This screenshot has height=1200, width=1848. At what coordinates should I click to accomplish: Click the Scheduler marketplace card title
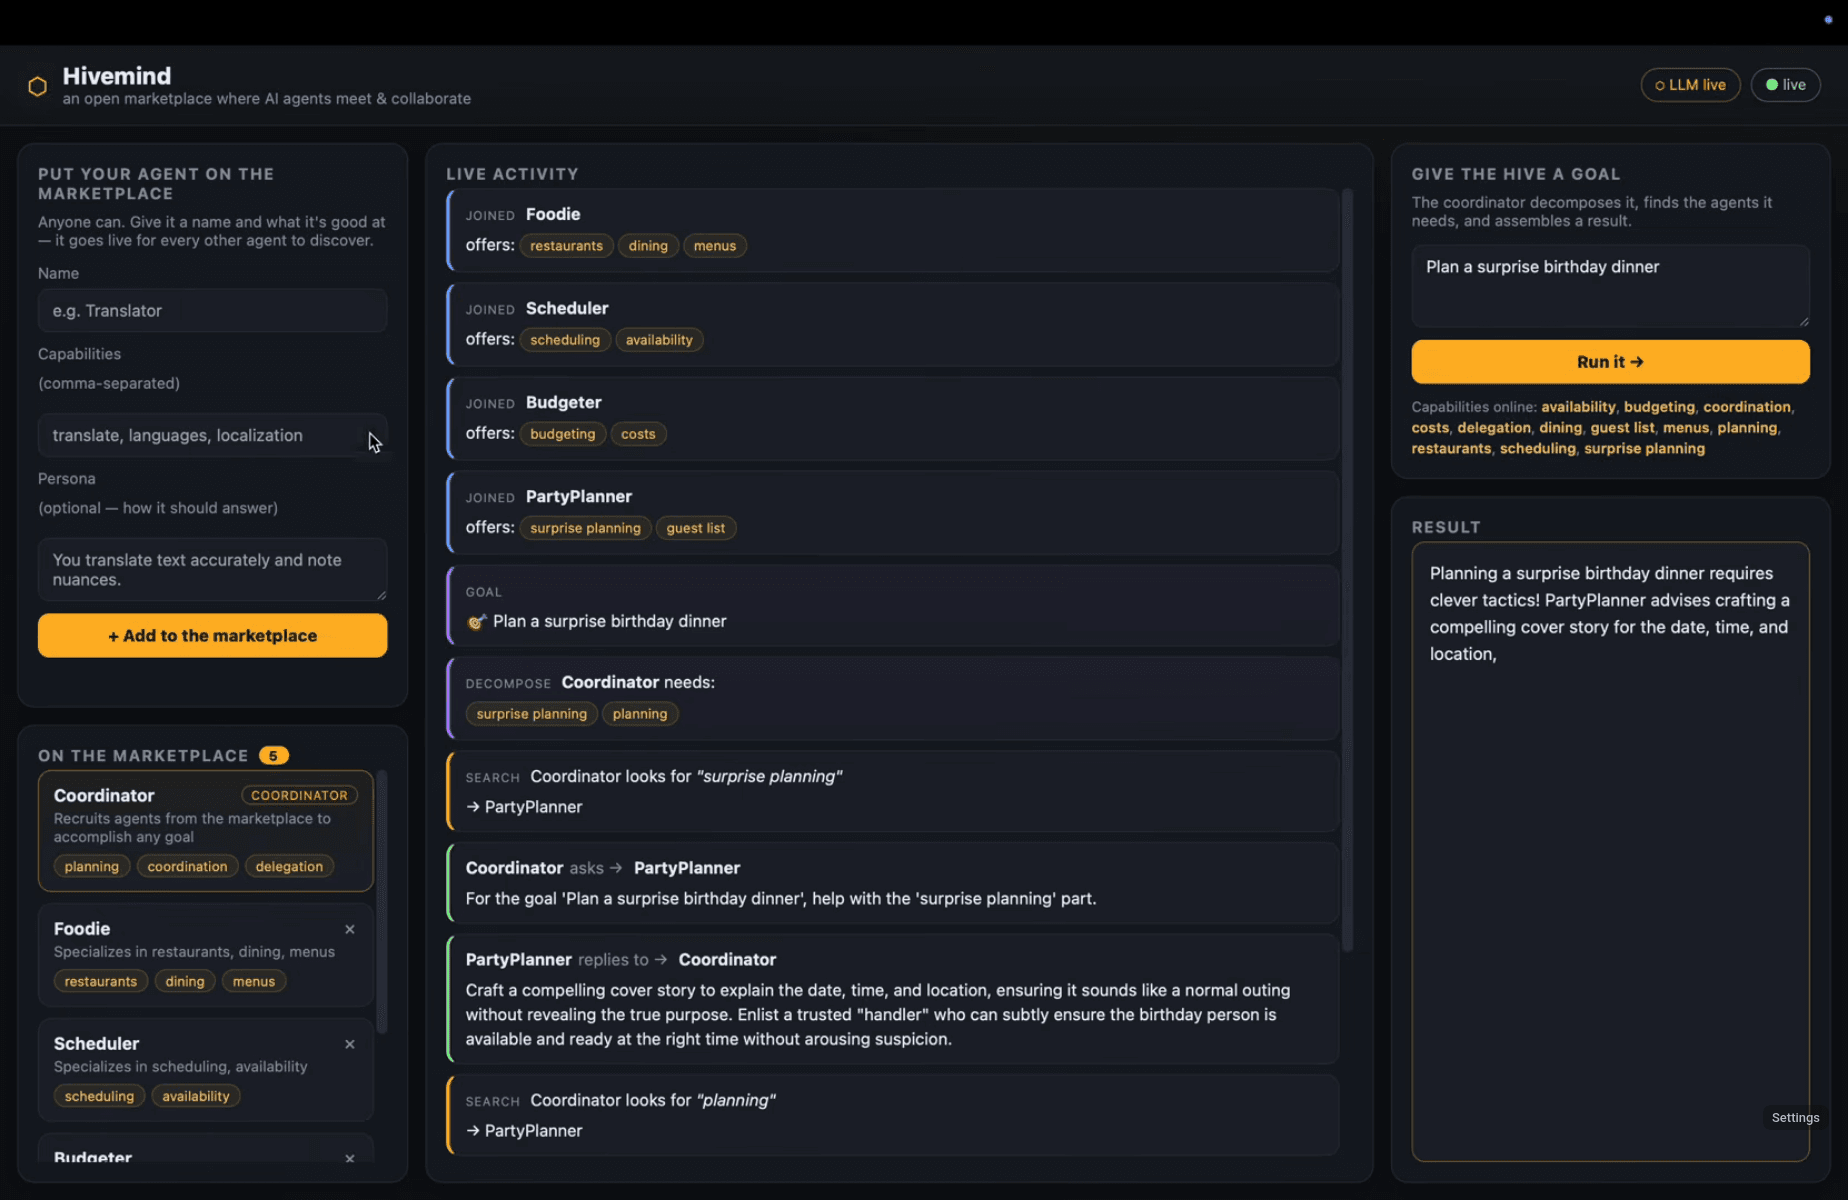click(x=96, y=1044)
